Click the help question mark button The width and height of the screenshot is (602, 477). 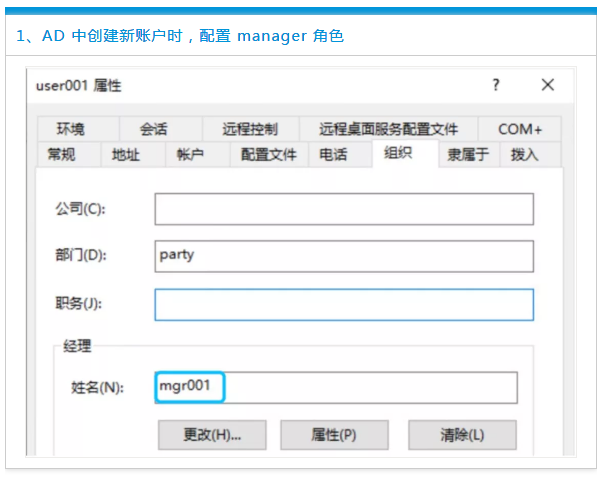pos(495,85)
